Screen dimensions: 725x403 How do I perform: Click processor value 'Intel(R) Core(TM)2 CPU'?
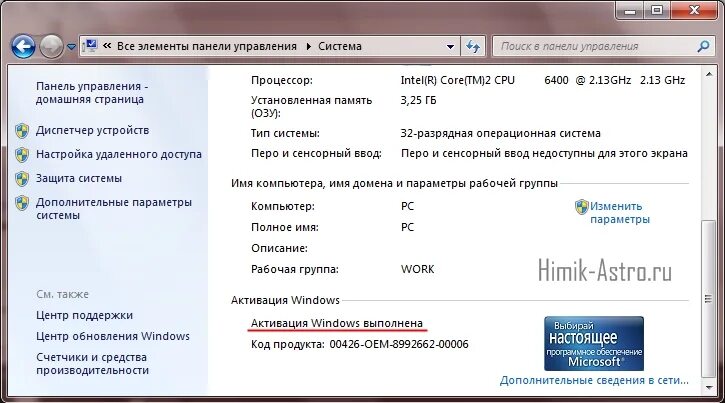click(x=457, y=80)
